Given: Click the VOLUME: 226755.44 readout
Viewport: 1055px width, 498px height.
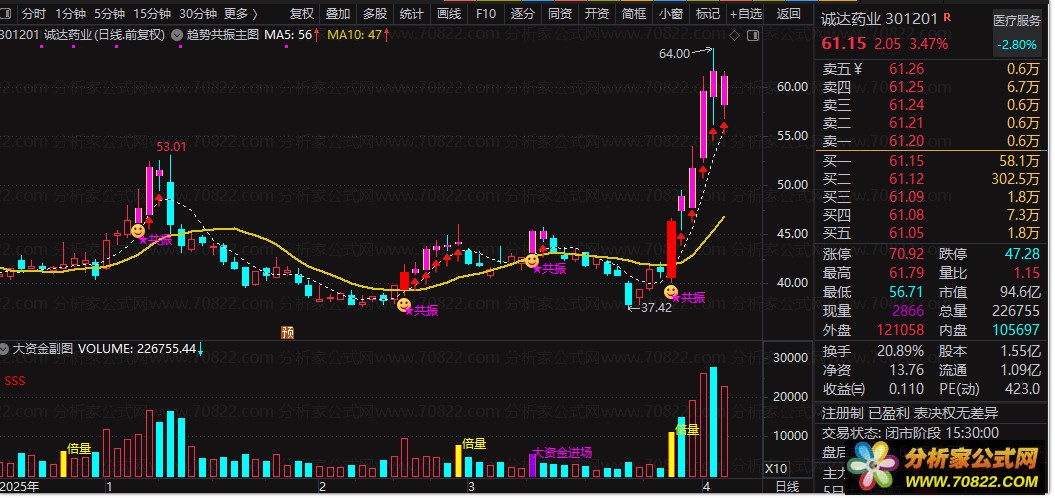Looking at the screenshot, I should [x=137, y=349].
